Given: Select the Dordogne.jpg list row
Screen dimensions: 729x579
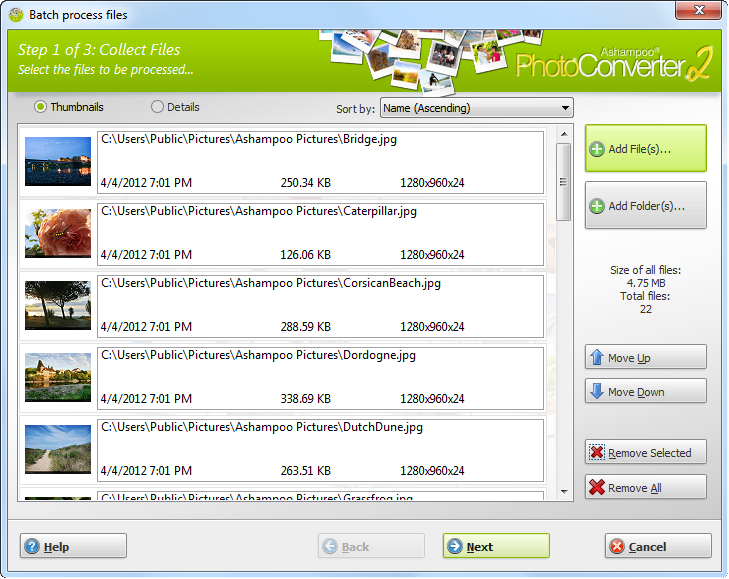Looking at the screenshot, I should tap(320, 378).
